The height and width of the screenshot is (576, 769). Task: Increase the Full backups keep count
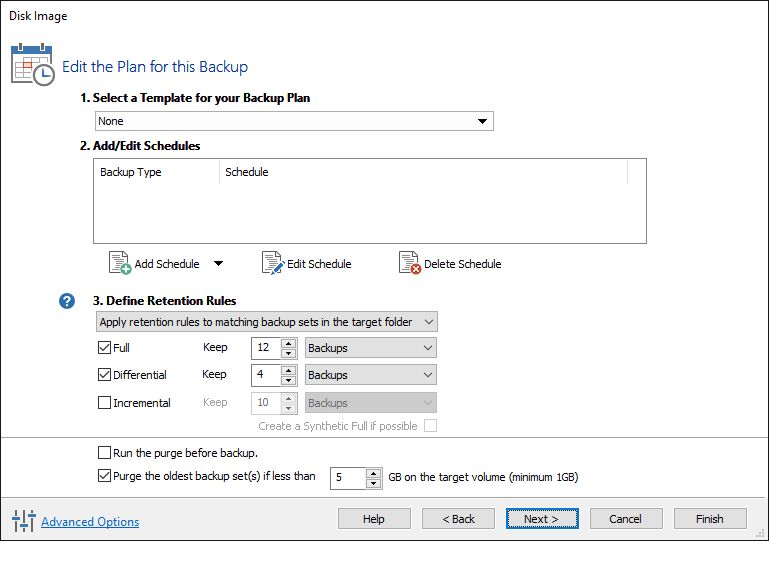tap(288, 343)
